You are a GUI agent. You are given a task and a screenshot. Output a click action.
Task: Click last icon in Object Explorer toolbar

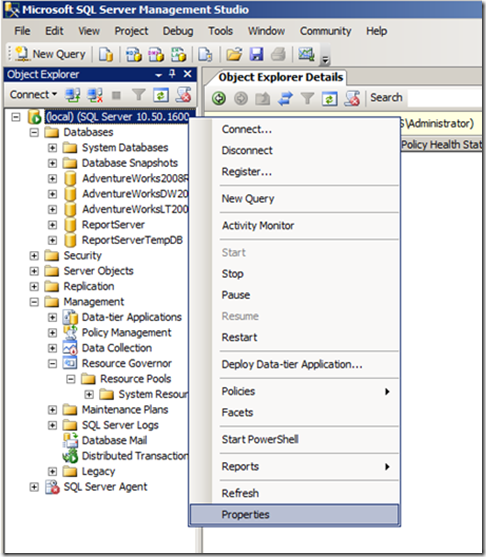[x=183, y=95]
